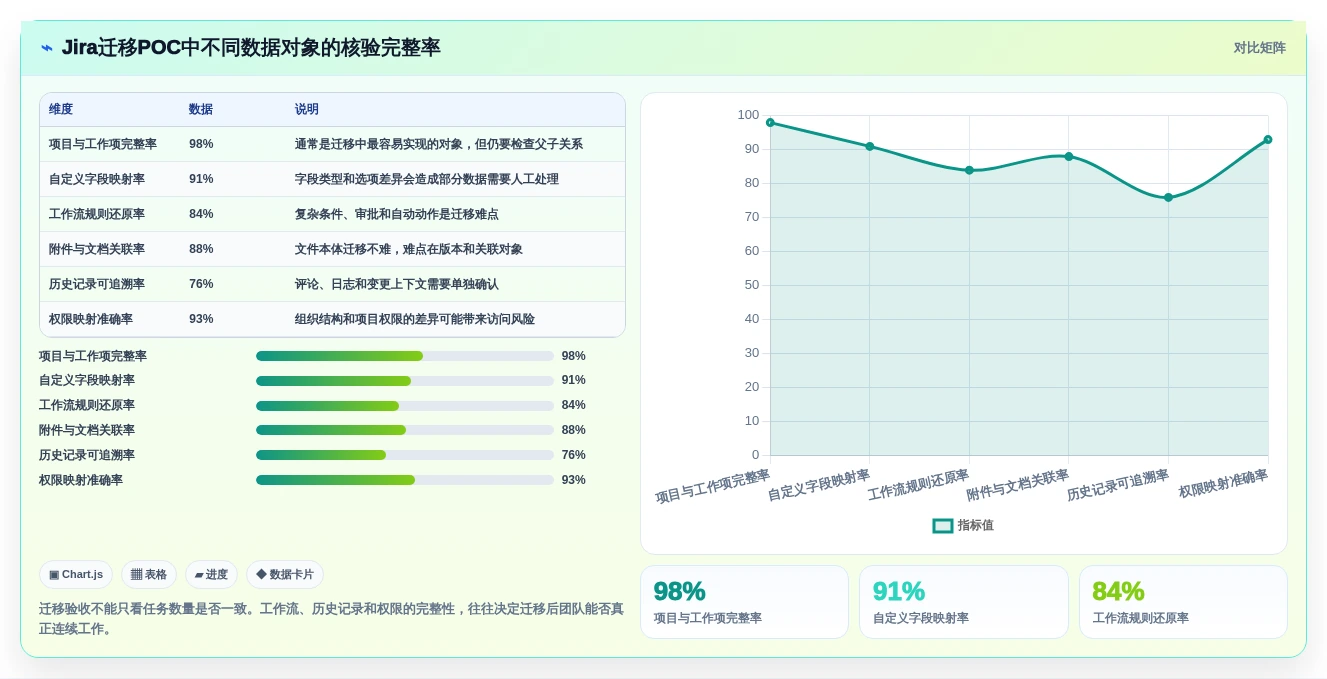Screen dimensions: 1327x679
Task: Click the 权限映射准确率 progress bar
Action: tap(405, 480)
